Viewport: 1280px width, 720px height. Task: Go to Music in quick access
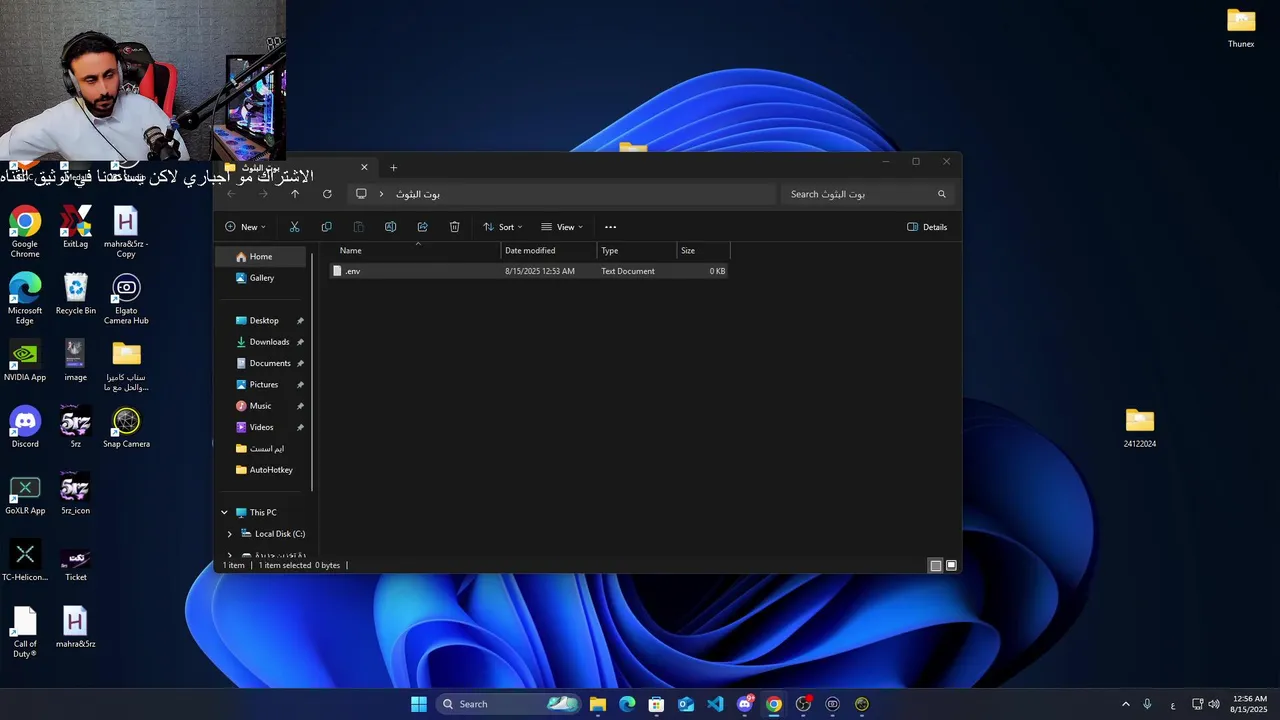pyautogui.click(x=262, y=406)
